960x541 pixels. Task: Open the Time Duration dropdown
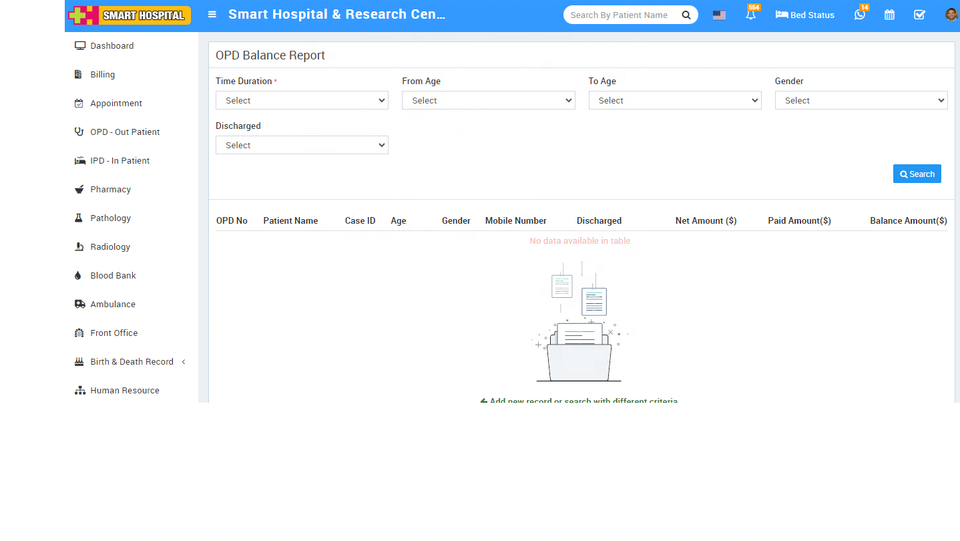tap(301, 101)
